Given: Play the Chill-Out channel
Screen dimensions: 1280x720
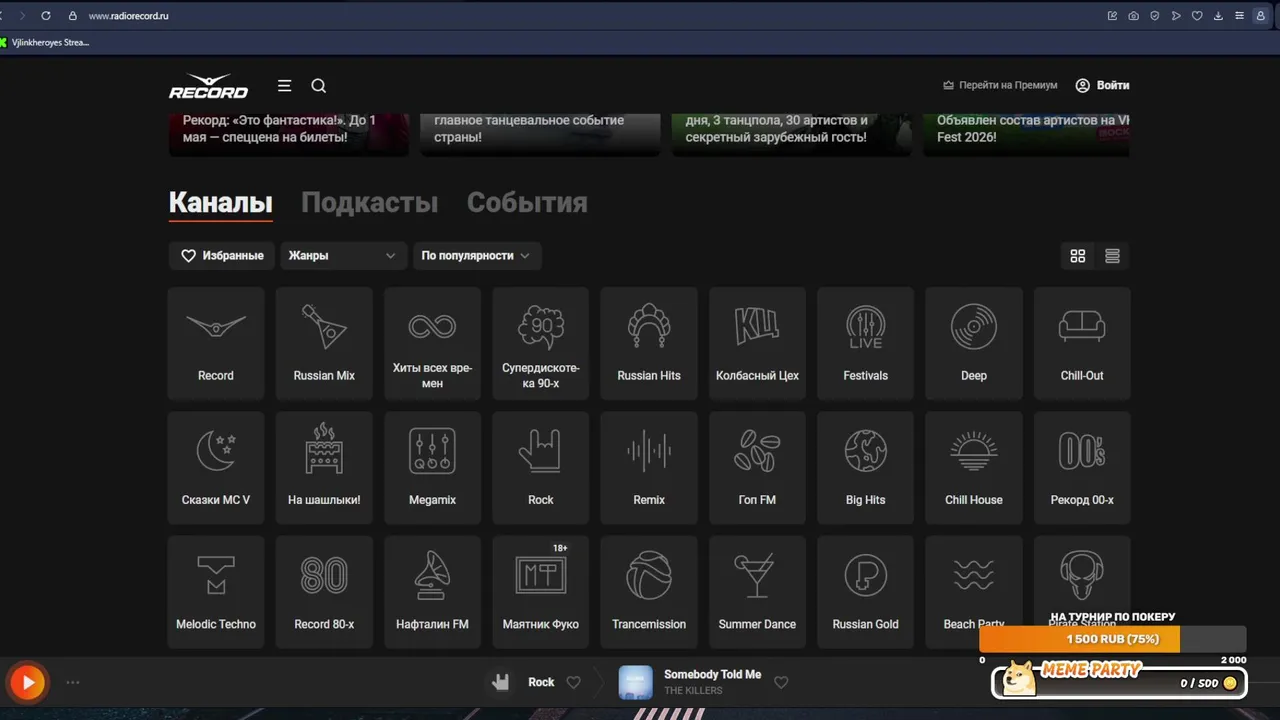Looking at the screenshot, I should [x=1082, y=344].
